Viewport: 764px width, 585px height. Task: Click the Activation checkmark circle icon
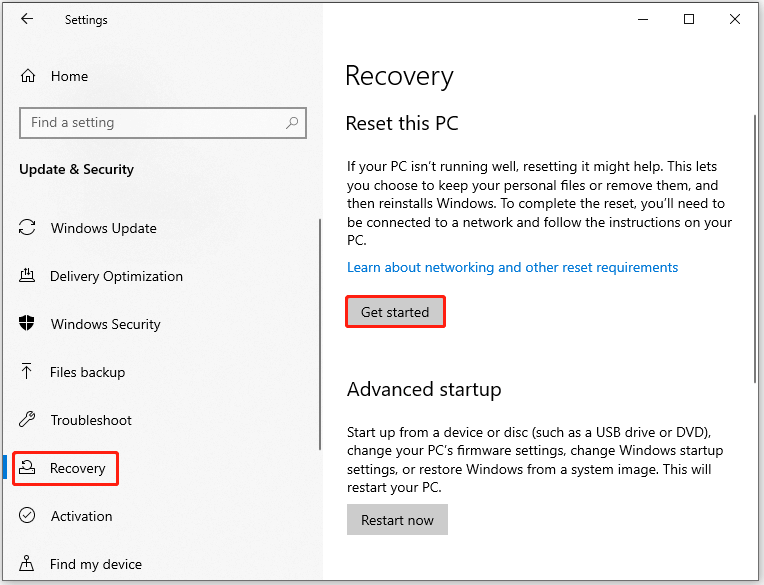pyautogui.click(x=27, y=515)
